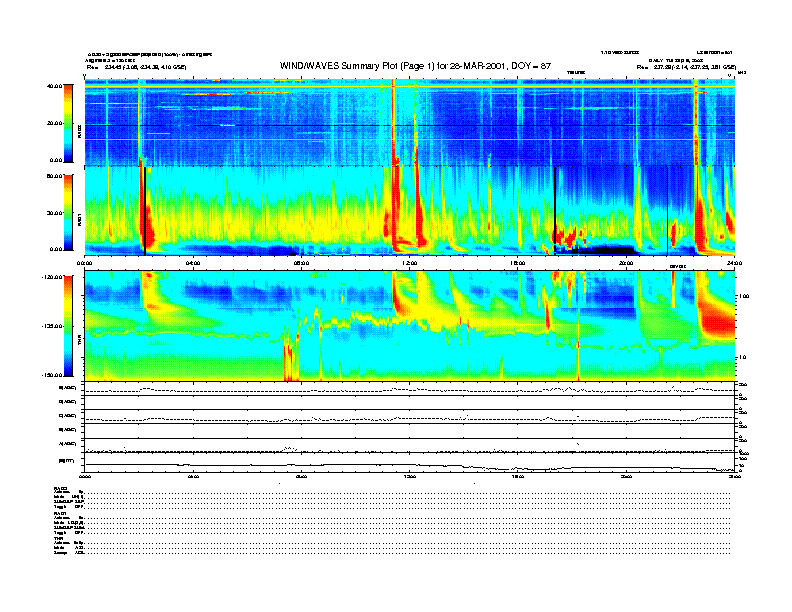Click the 60.00 color scale label
The width and height of the screenshot is (792, 612).
(x=54, y=176)
